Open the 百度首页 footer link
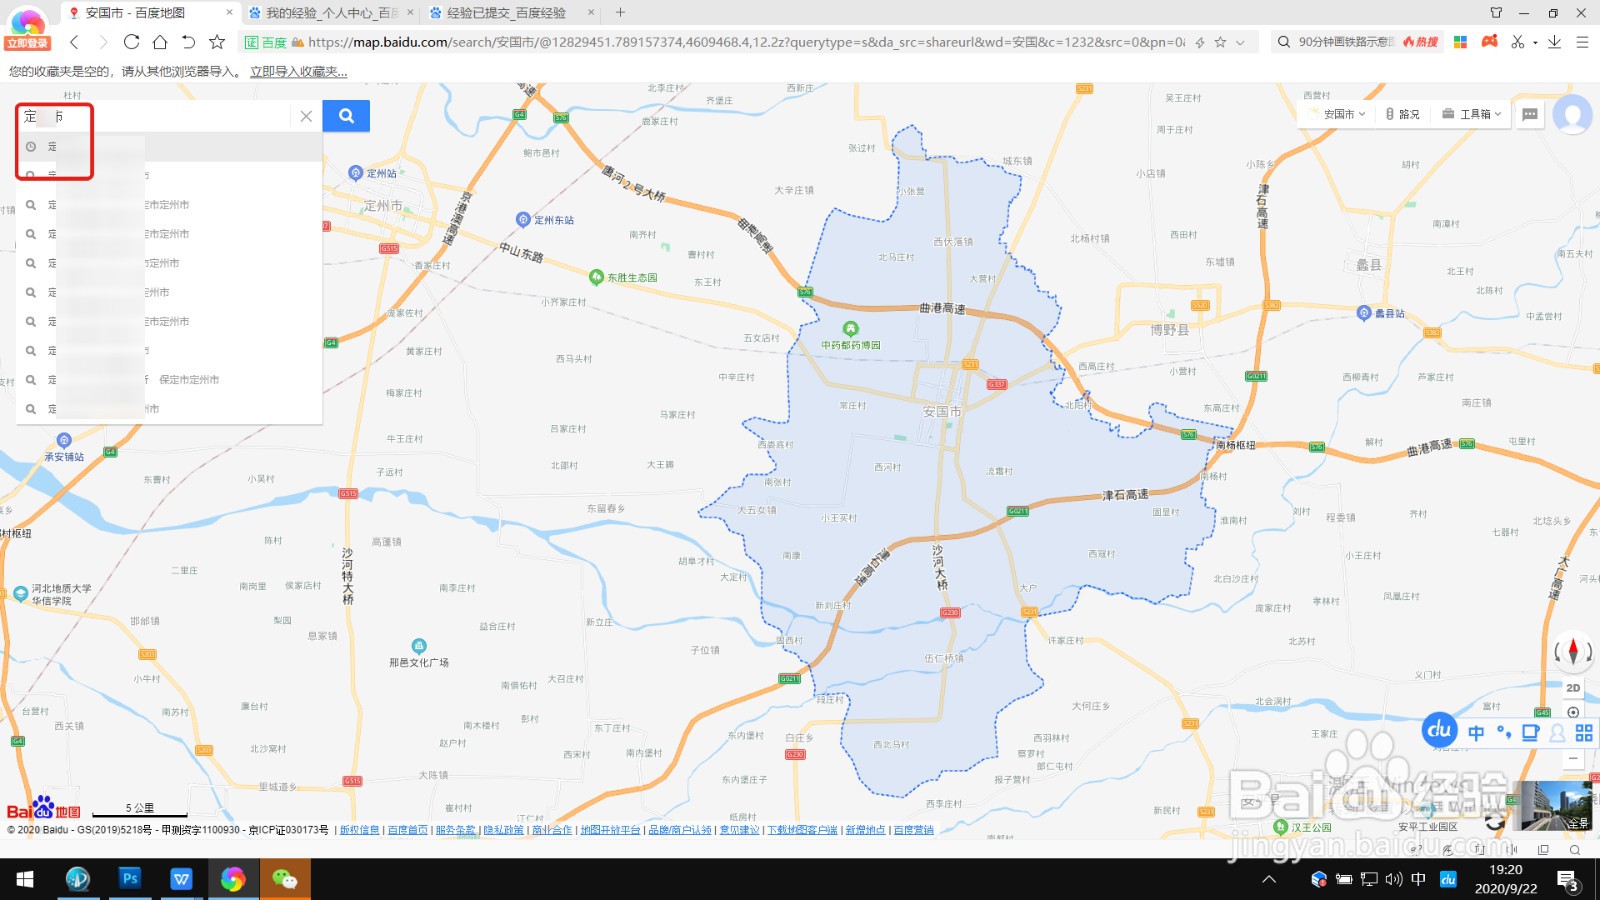Screen dimensions: 1600x900 pos(408,830)
